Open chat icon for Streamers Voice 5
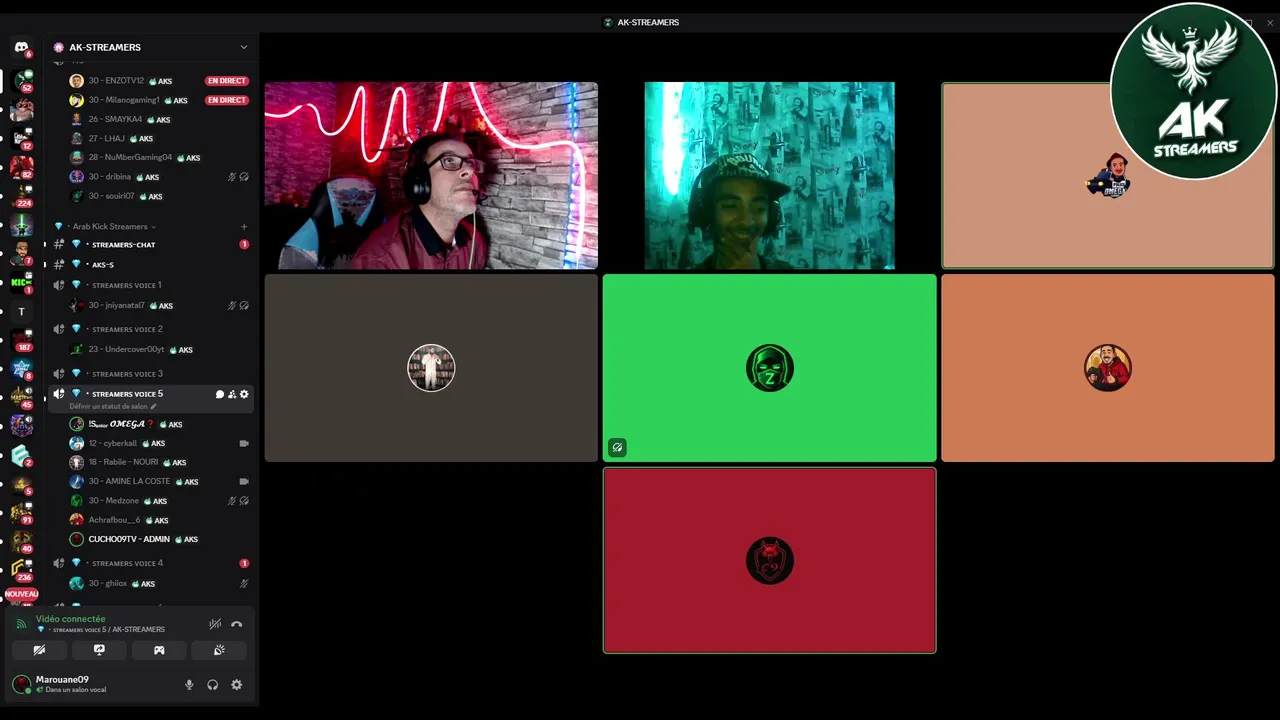This screenshot has height=720, width=1280. [220, 394]
